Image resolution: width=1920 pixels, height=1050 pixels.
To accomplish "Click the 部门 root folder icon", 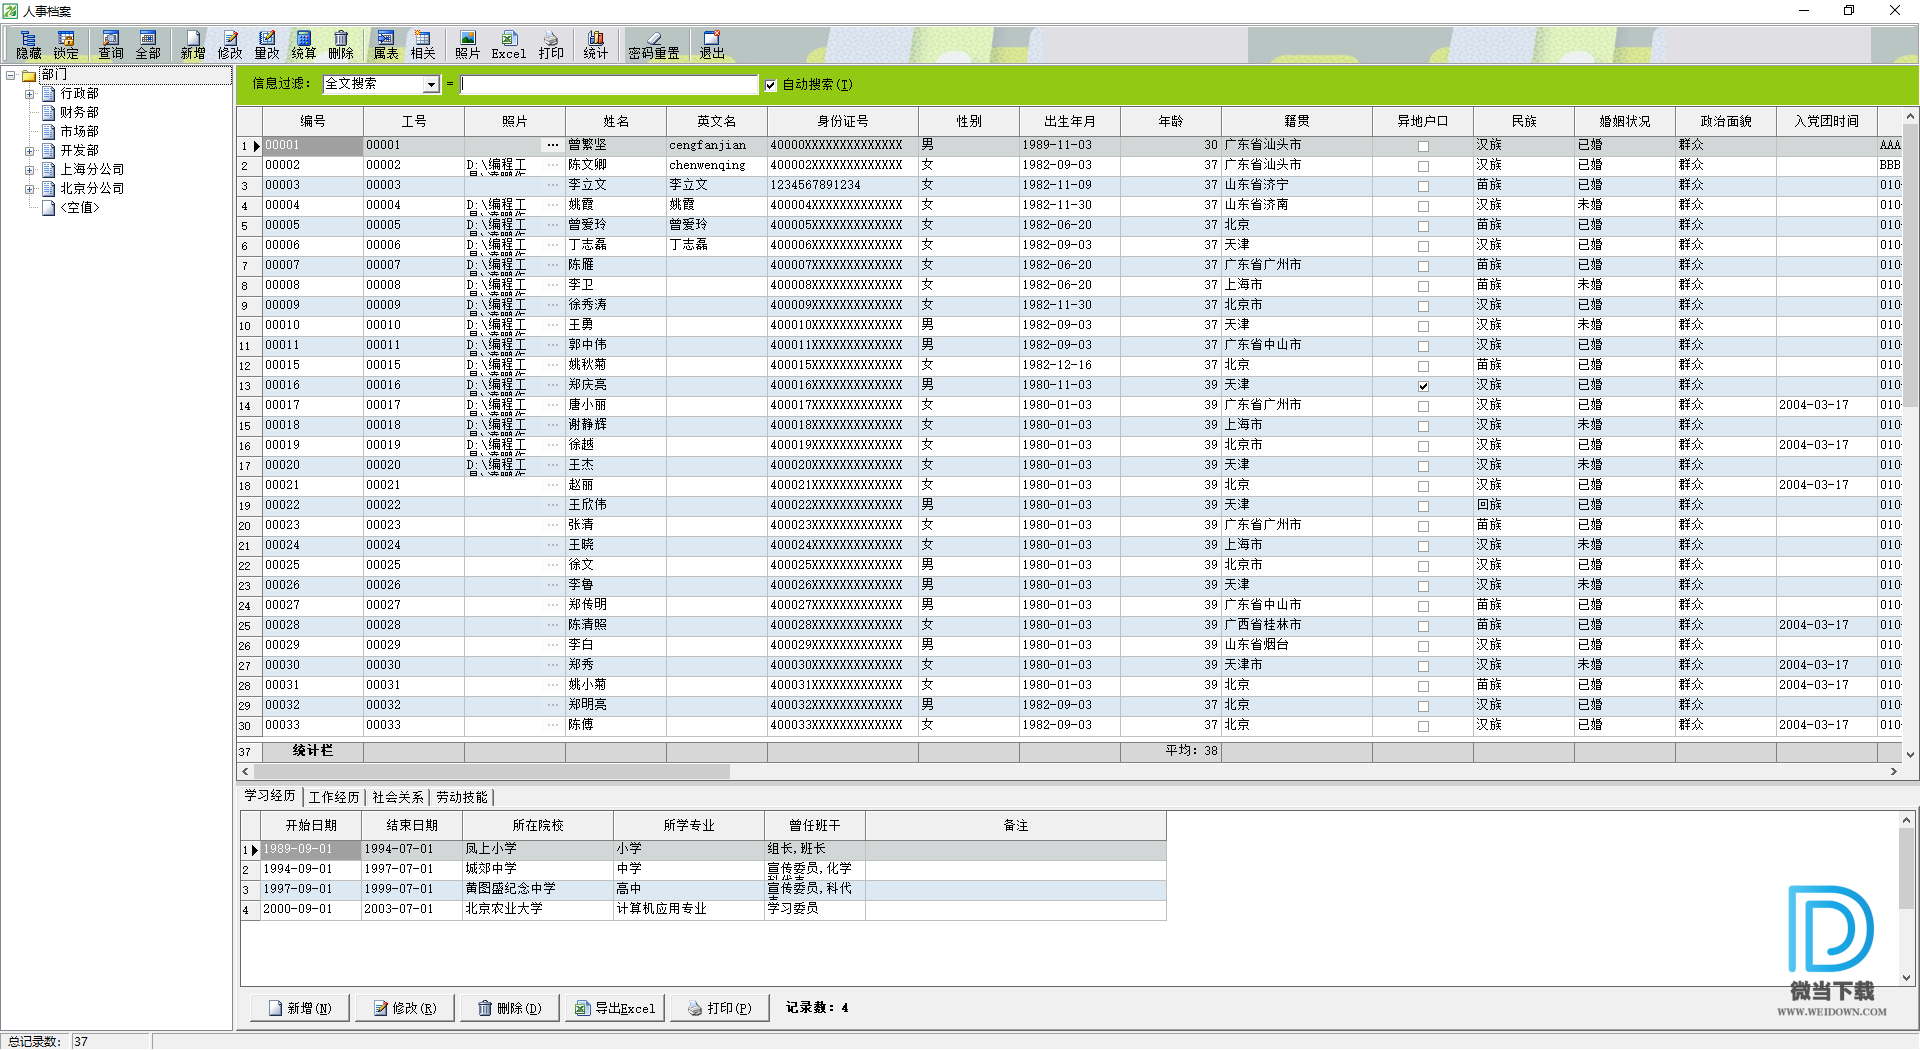I will [x=29, y=75].
